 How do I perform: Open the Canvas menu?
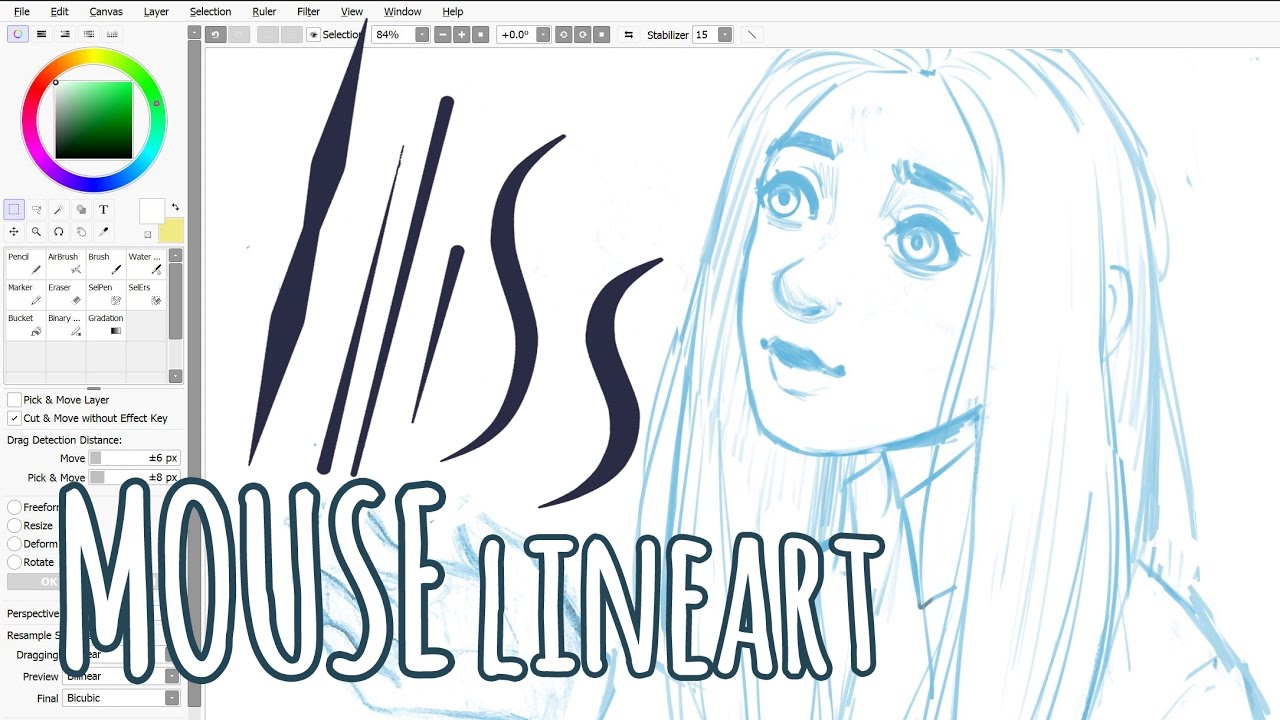(105, 11)
